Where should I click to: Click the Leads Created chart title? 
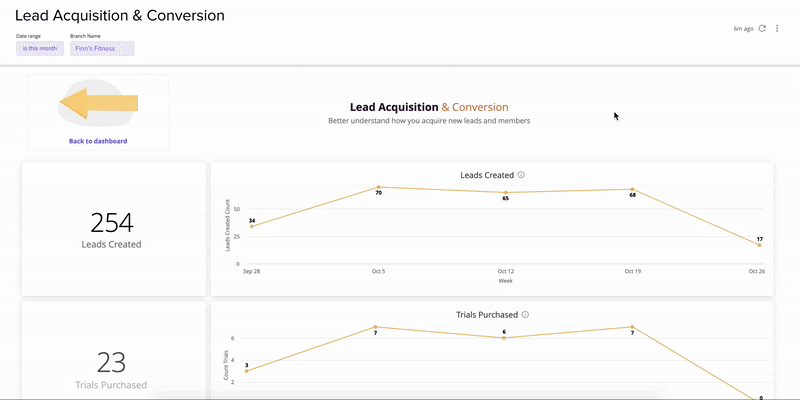pyautogui.click(x=487, y=175)
